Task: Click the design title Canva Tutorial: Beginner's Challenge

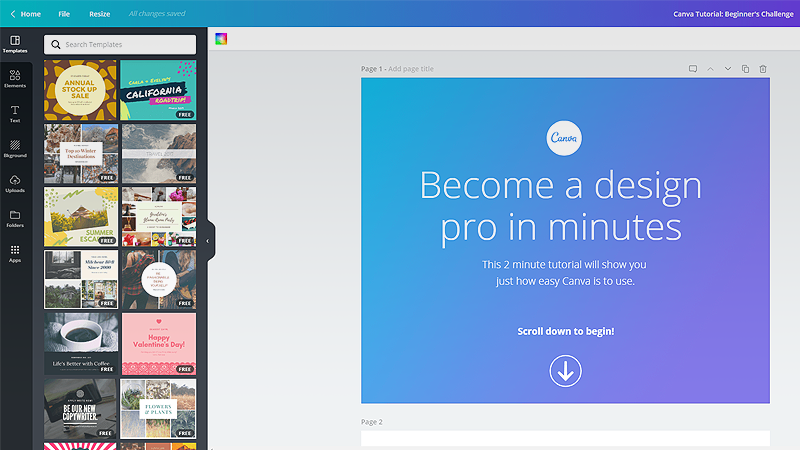Action: pyautogui.click(x=733, y=14)
